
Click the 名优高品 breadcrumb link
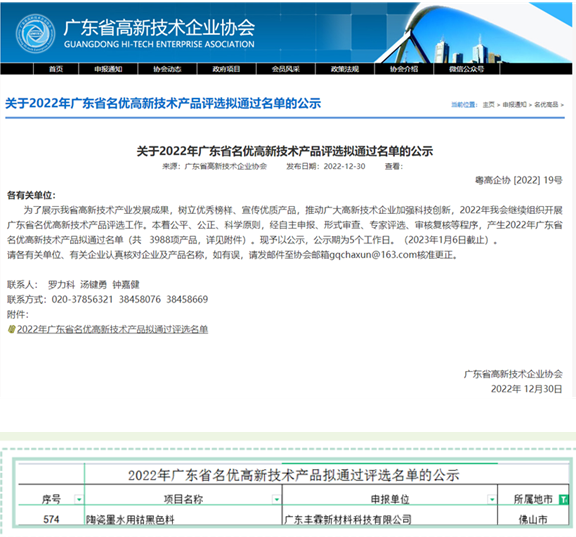click(x=546, y=105)
